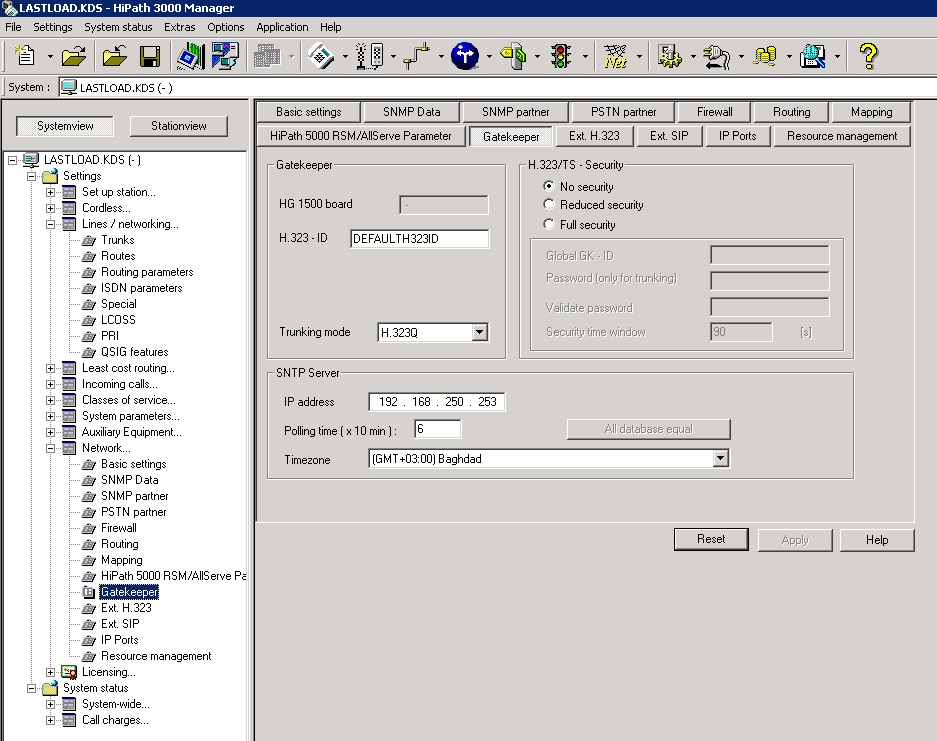Image resolution: width=937 pixels, height=741 pixels.
Task: Select the No security radio button
Action: [549, 186]
